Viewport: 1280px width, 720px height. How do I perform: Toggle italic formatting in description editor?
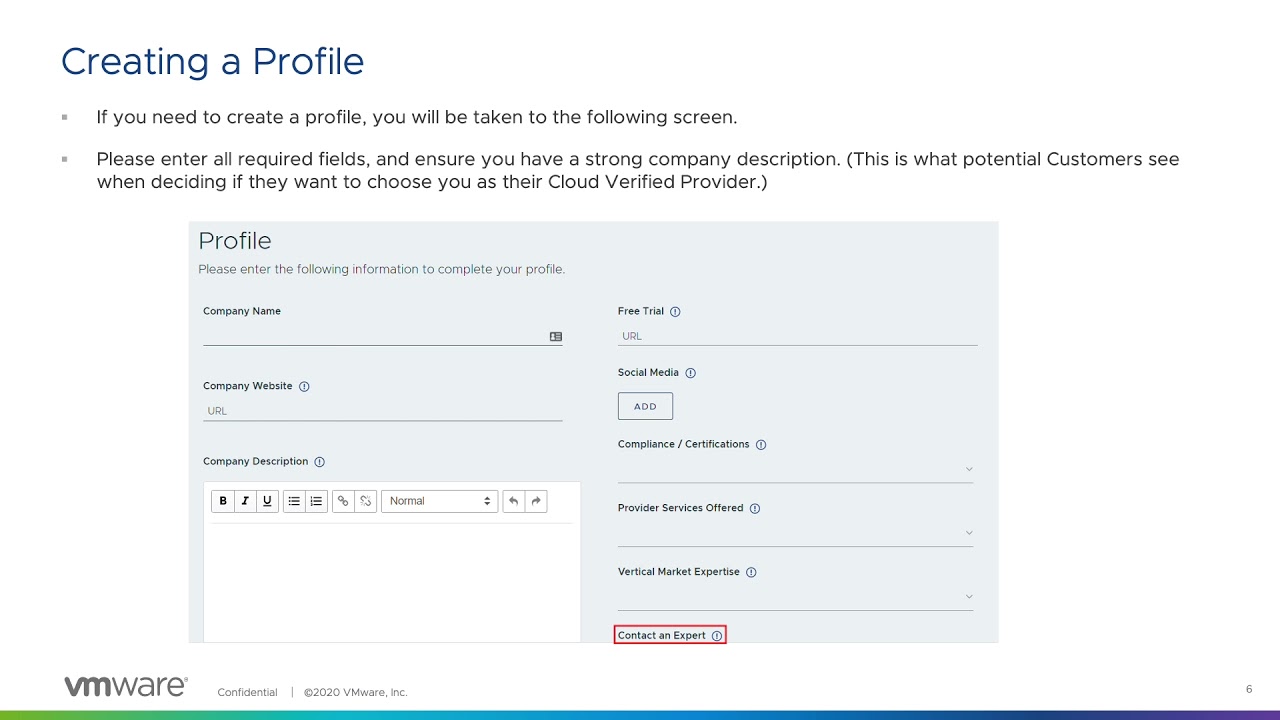click(245, 501)
